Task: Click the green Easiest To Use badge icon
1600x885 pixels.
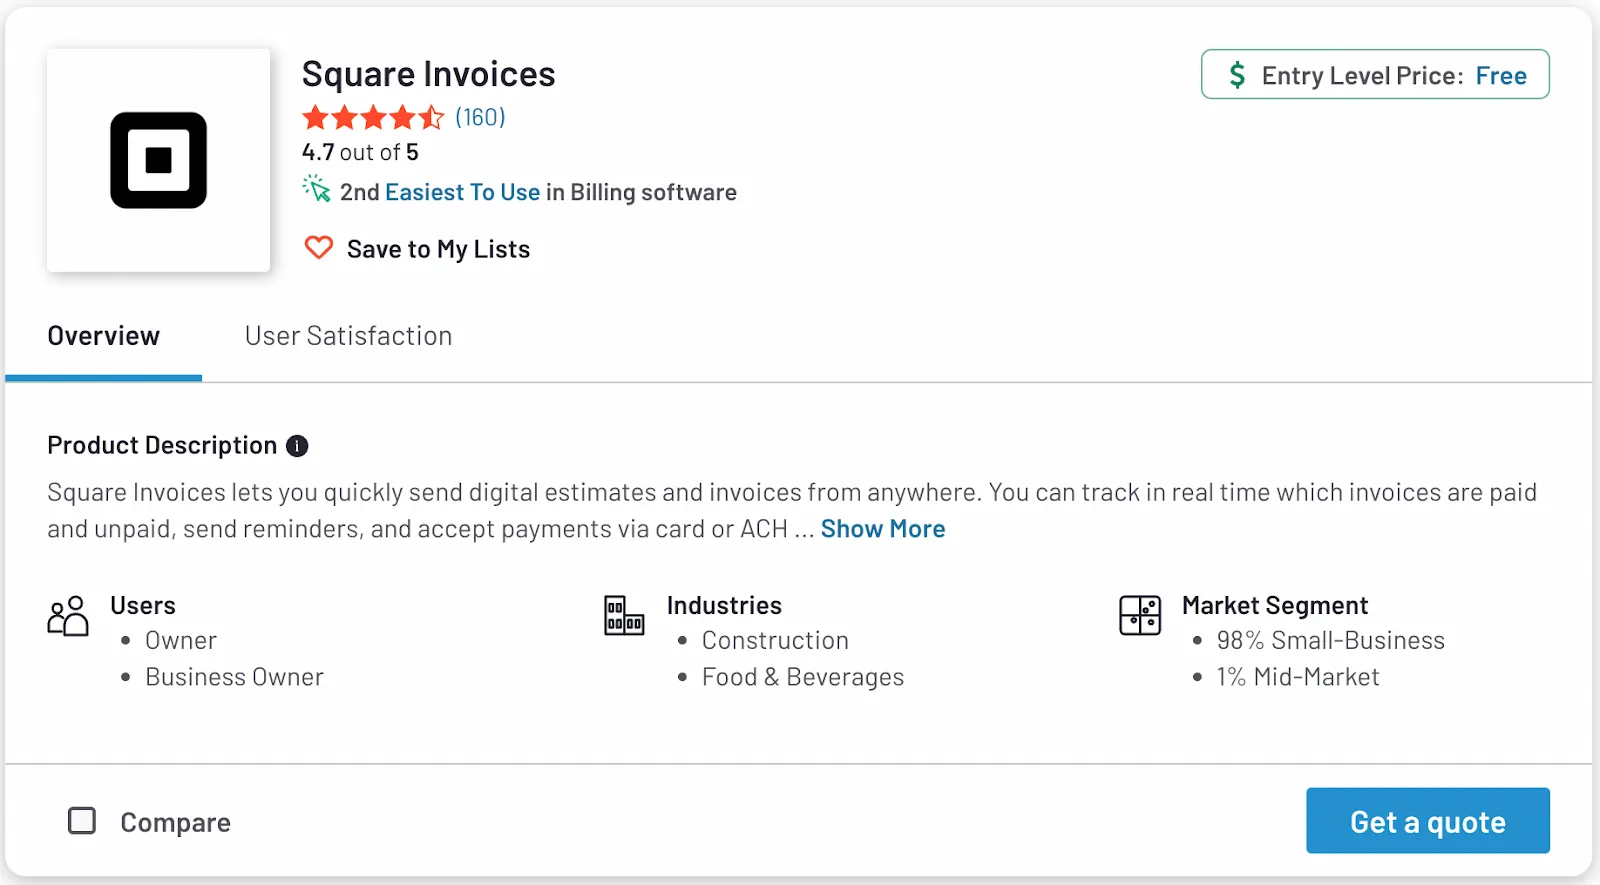Action: [316, 191]
